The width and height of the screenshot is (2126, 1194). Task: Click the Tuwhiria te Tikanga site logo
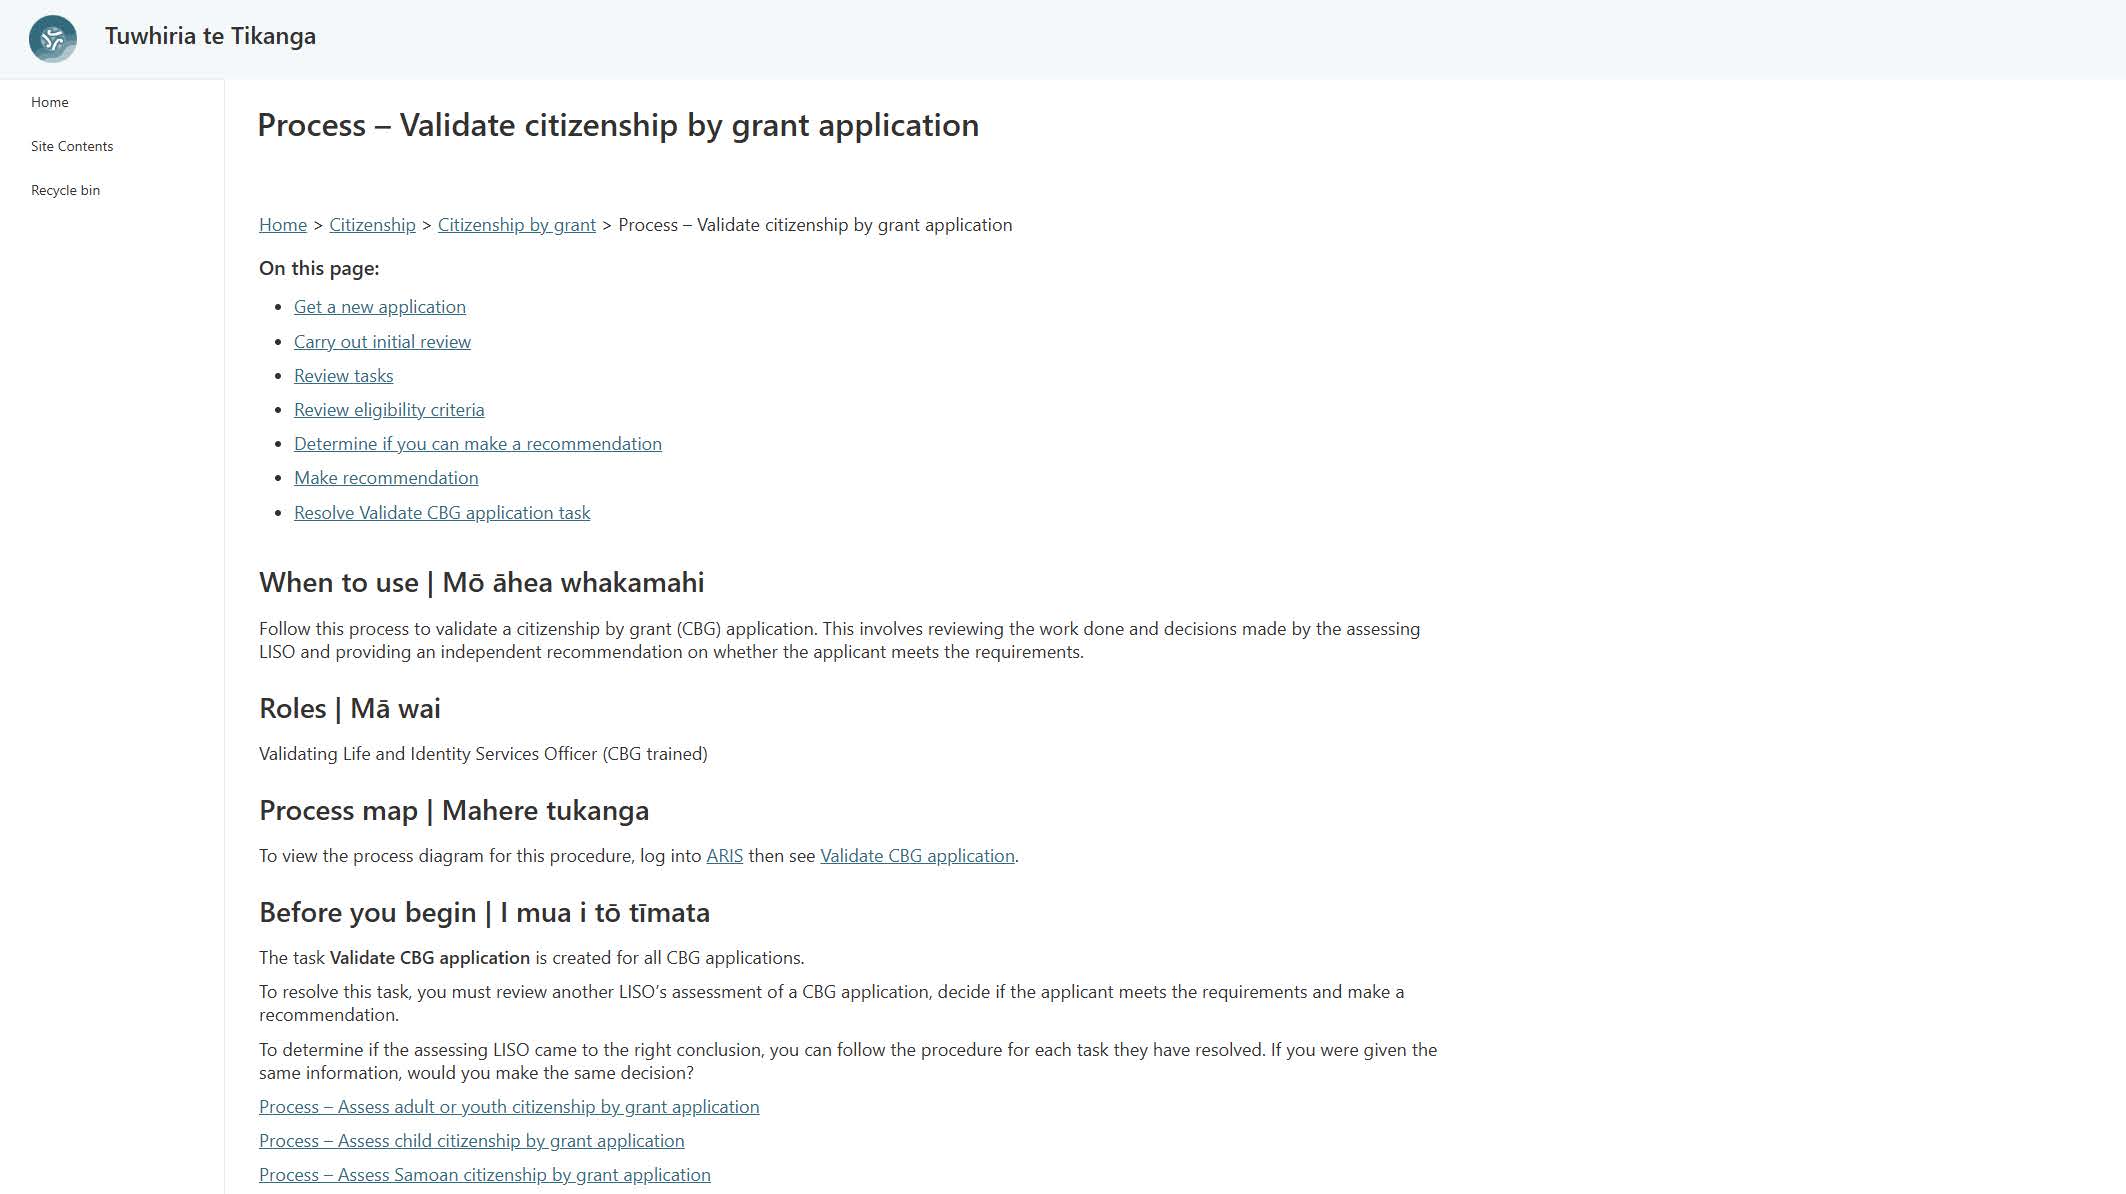tap(53, 39)
